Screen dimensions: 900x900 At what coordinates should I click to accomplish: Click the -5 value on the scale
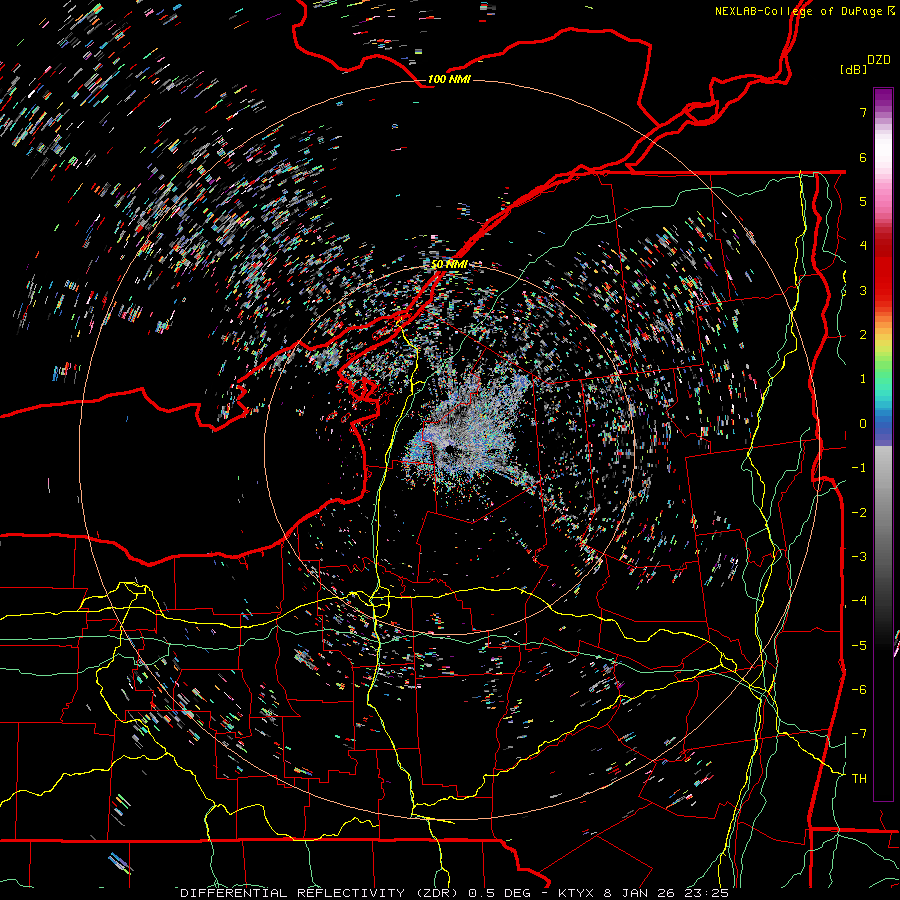pyautogui.click(x=859, y=646)
